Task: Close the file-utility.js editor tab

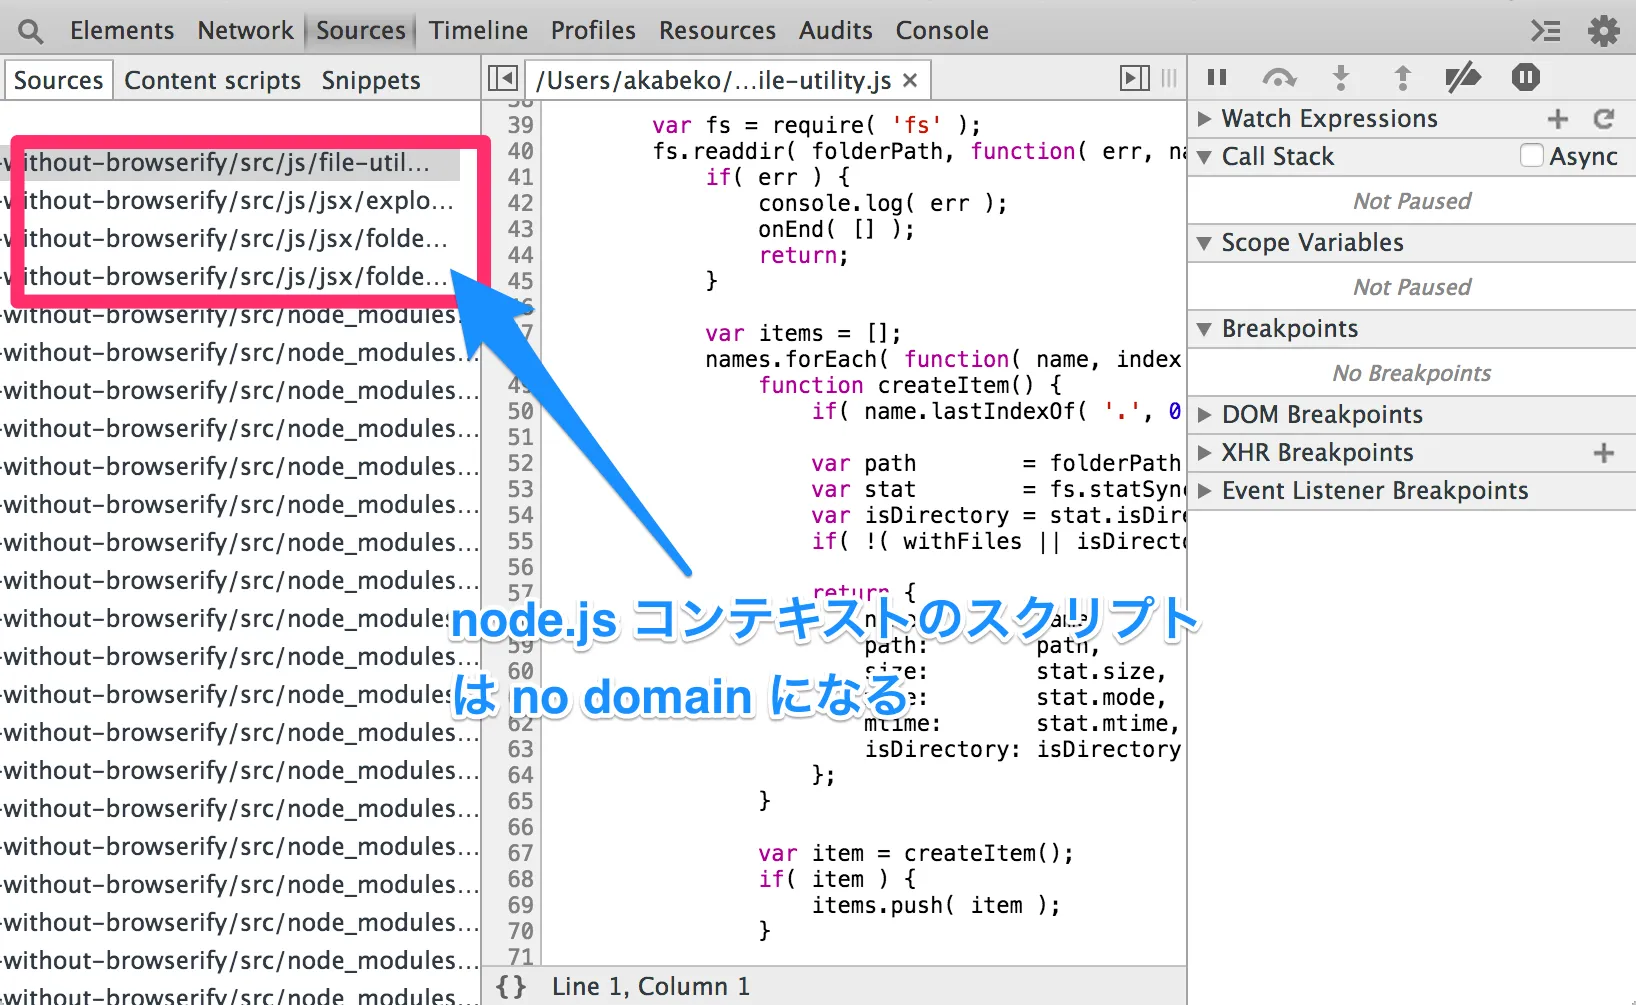Action: coord(909,80)
